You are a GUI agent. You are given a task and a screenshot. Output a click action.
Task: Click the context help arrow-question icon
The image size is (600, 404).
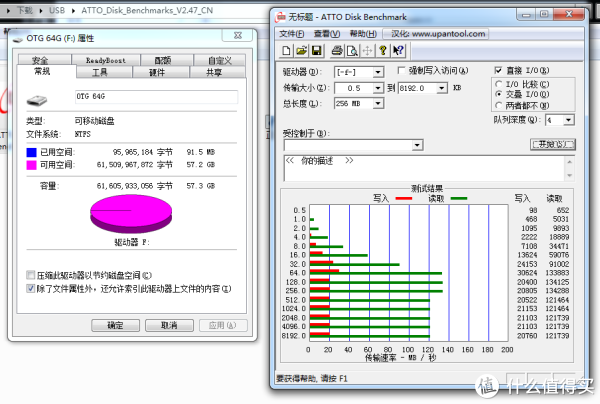pyautogui.click(x=398, y=50)
